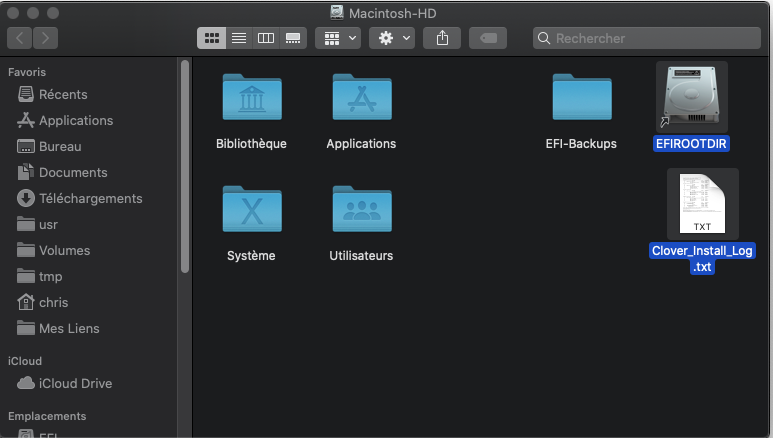This screenshot has height=438, width=773.
Task: Go back with the left arrow button
Action: [x=20, y=38]
